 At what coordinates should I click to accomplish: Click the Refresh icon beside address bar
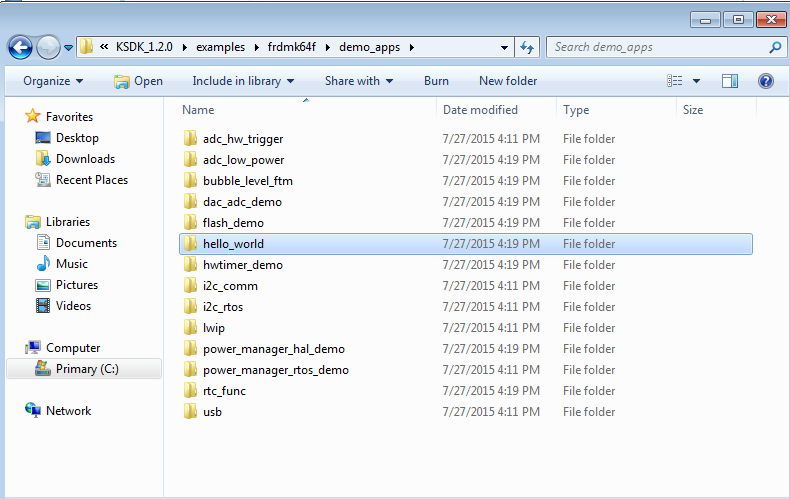(527, 47)
